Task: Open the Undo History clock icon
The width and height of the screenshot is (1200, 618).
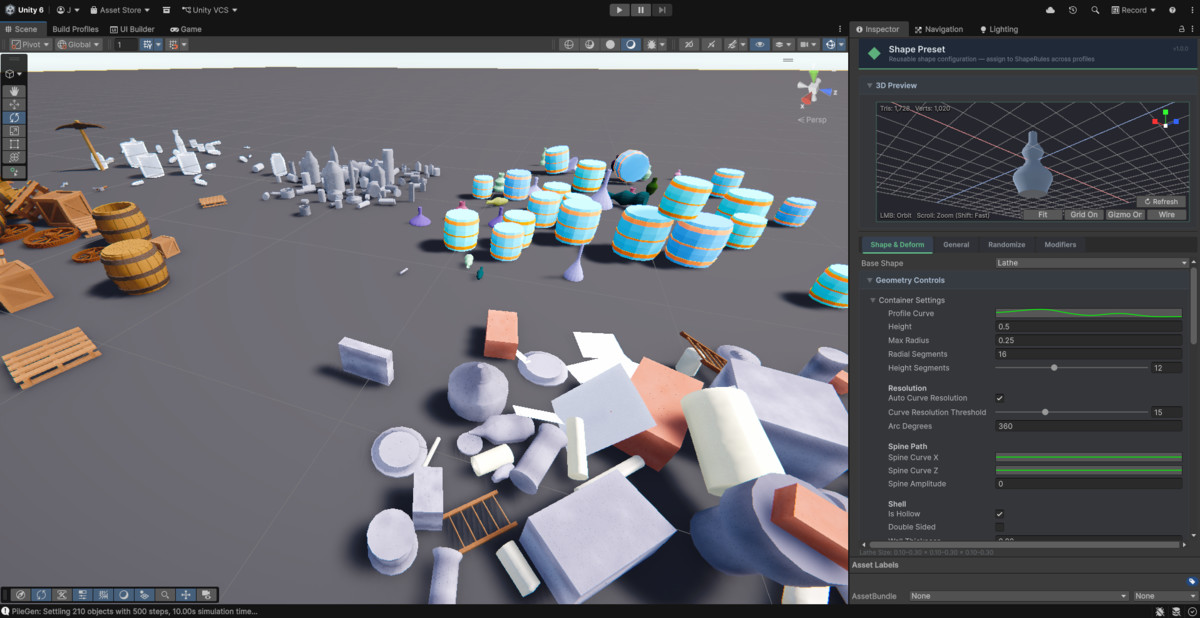Action: coord(1073,10)
